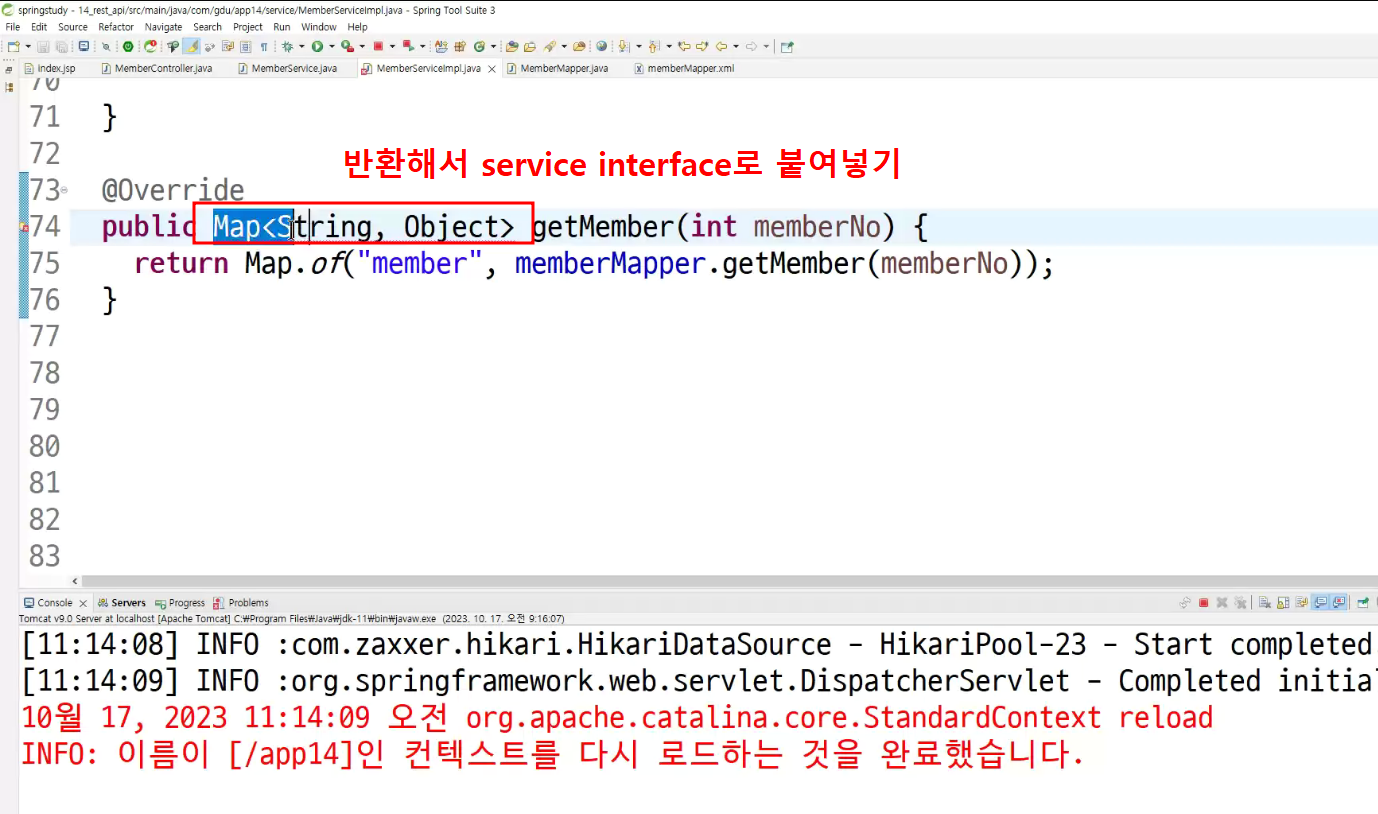The image size is (1378, 814).
Task: Toggle Show Console on Standard Out
Action: [x=1321, y=602]
